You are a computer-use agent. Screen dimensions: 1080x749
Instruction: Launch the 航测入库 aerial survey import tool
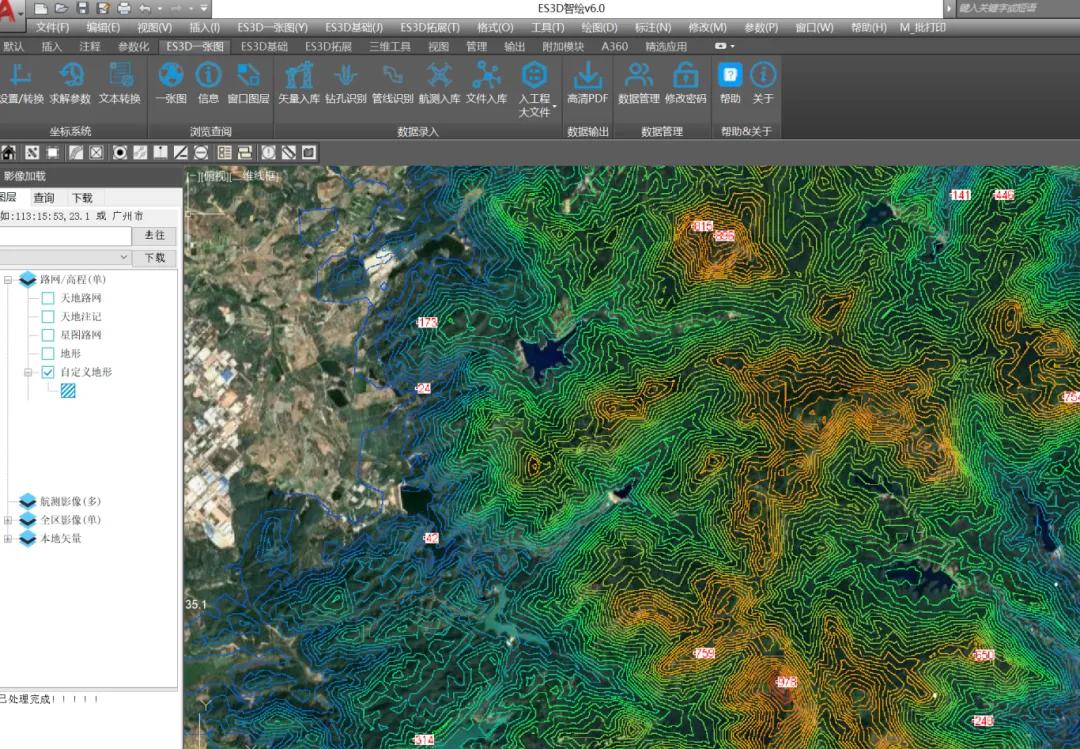439,76
